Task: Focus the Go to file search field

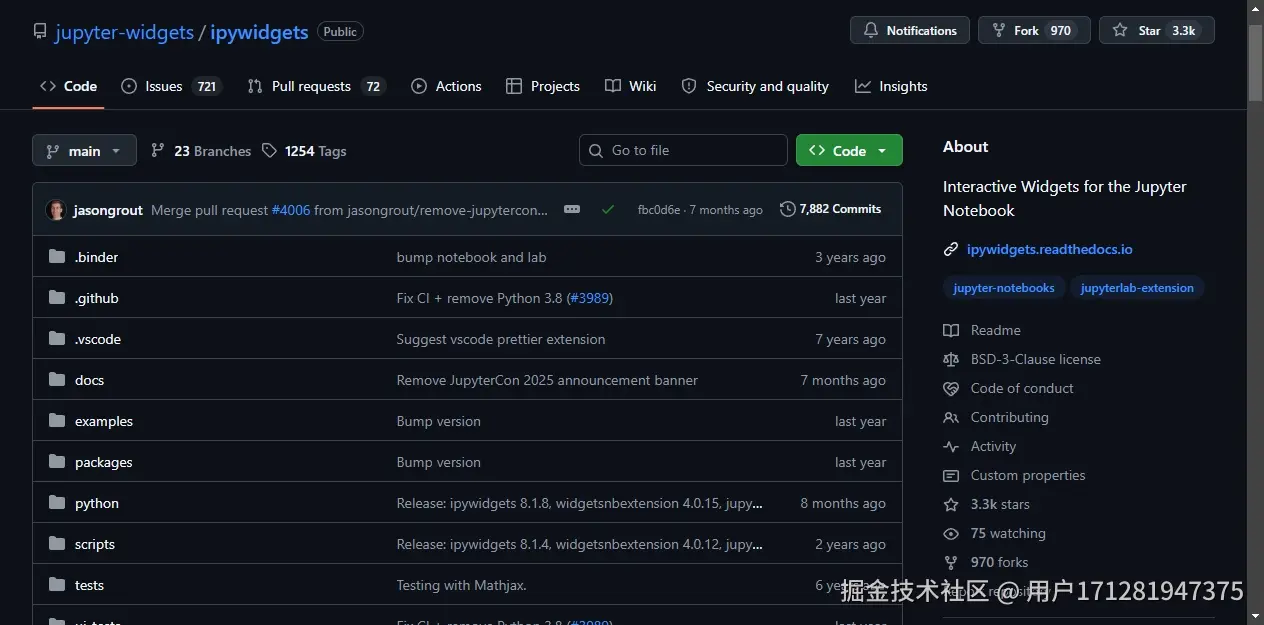Action: coord(683,150)
